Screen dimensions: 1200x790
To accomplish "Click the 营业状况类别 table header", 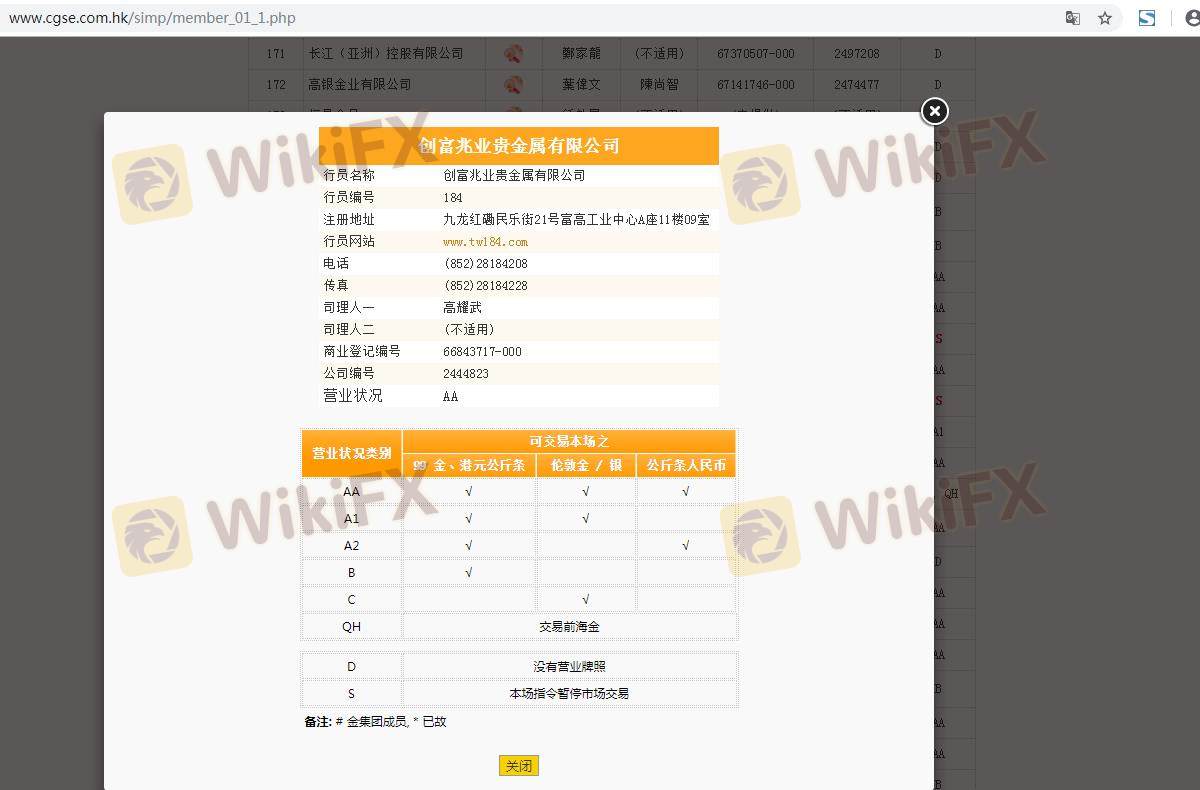I will [x=352, y=453].
